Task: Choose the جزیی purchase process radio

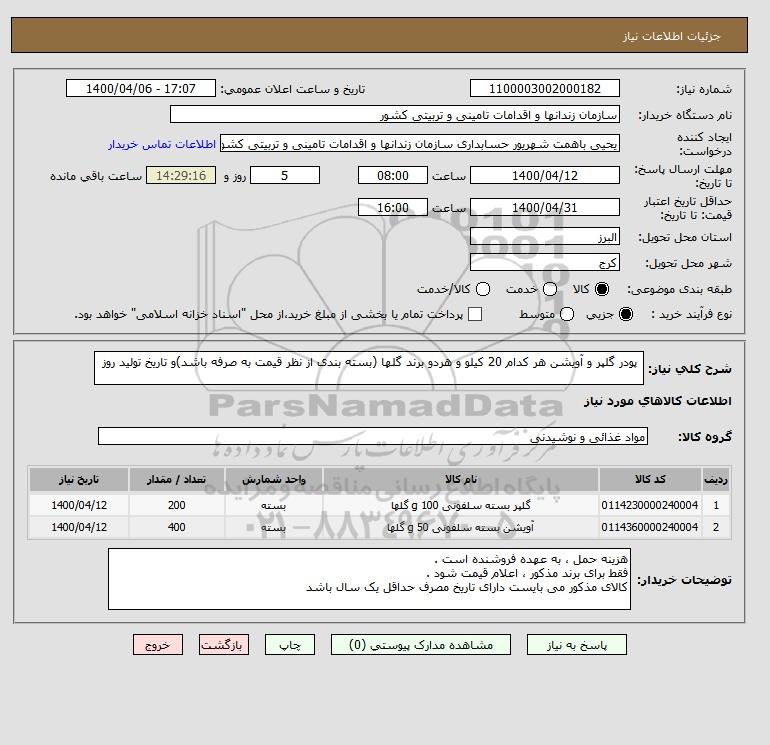Action: click(x=626, y=314)
